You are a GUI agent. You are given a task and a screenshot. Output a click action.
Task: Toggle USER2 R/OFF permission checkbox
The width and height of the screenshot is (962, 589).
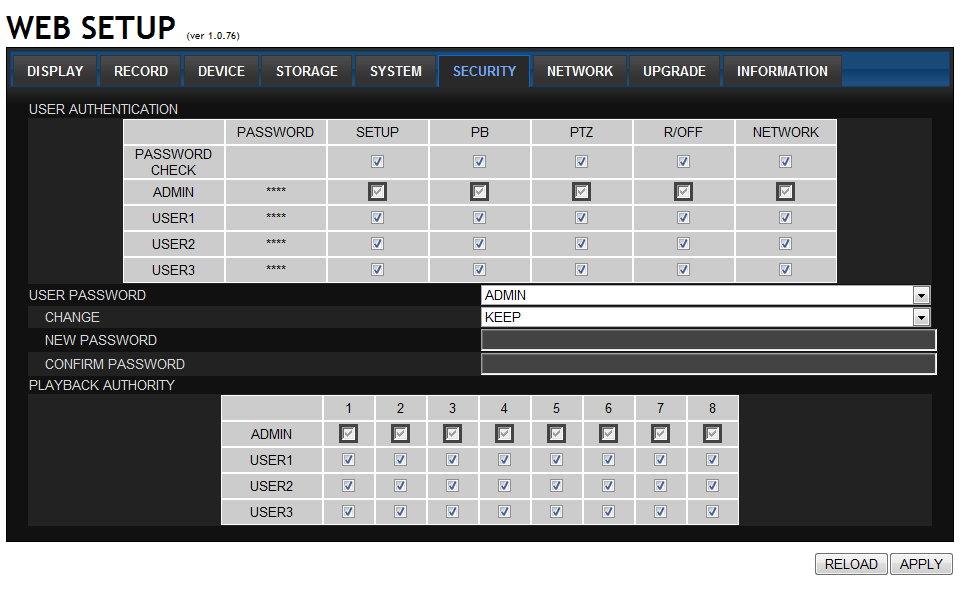click(683, 244)
